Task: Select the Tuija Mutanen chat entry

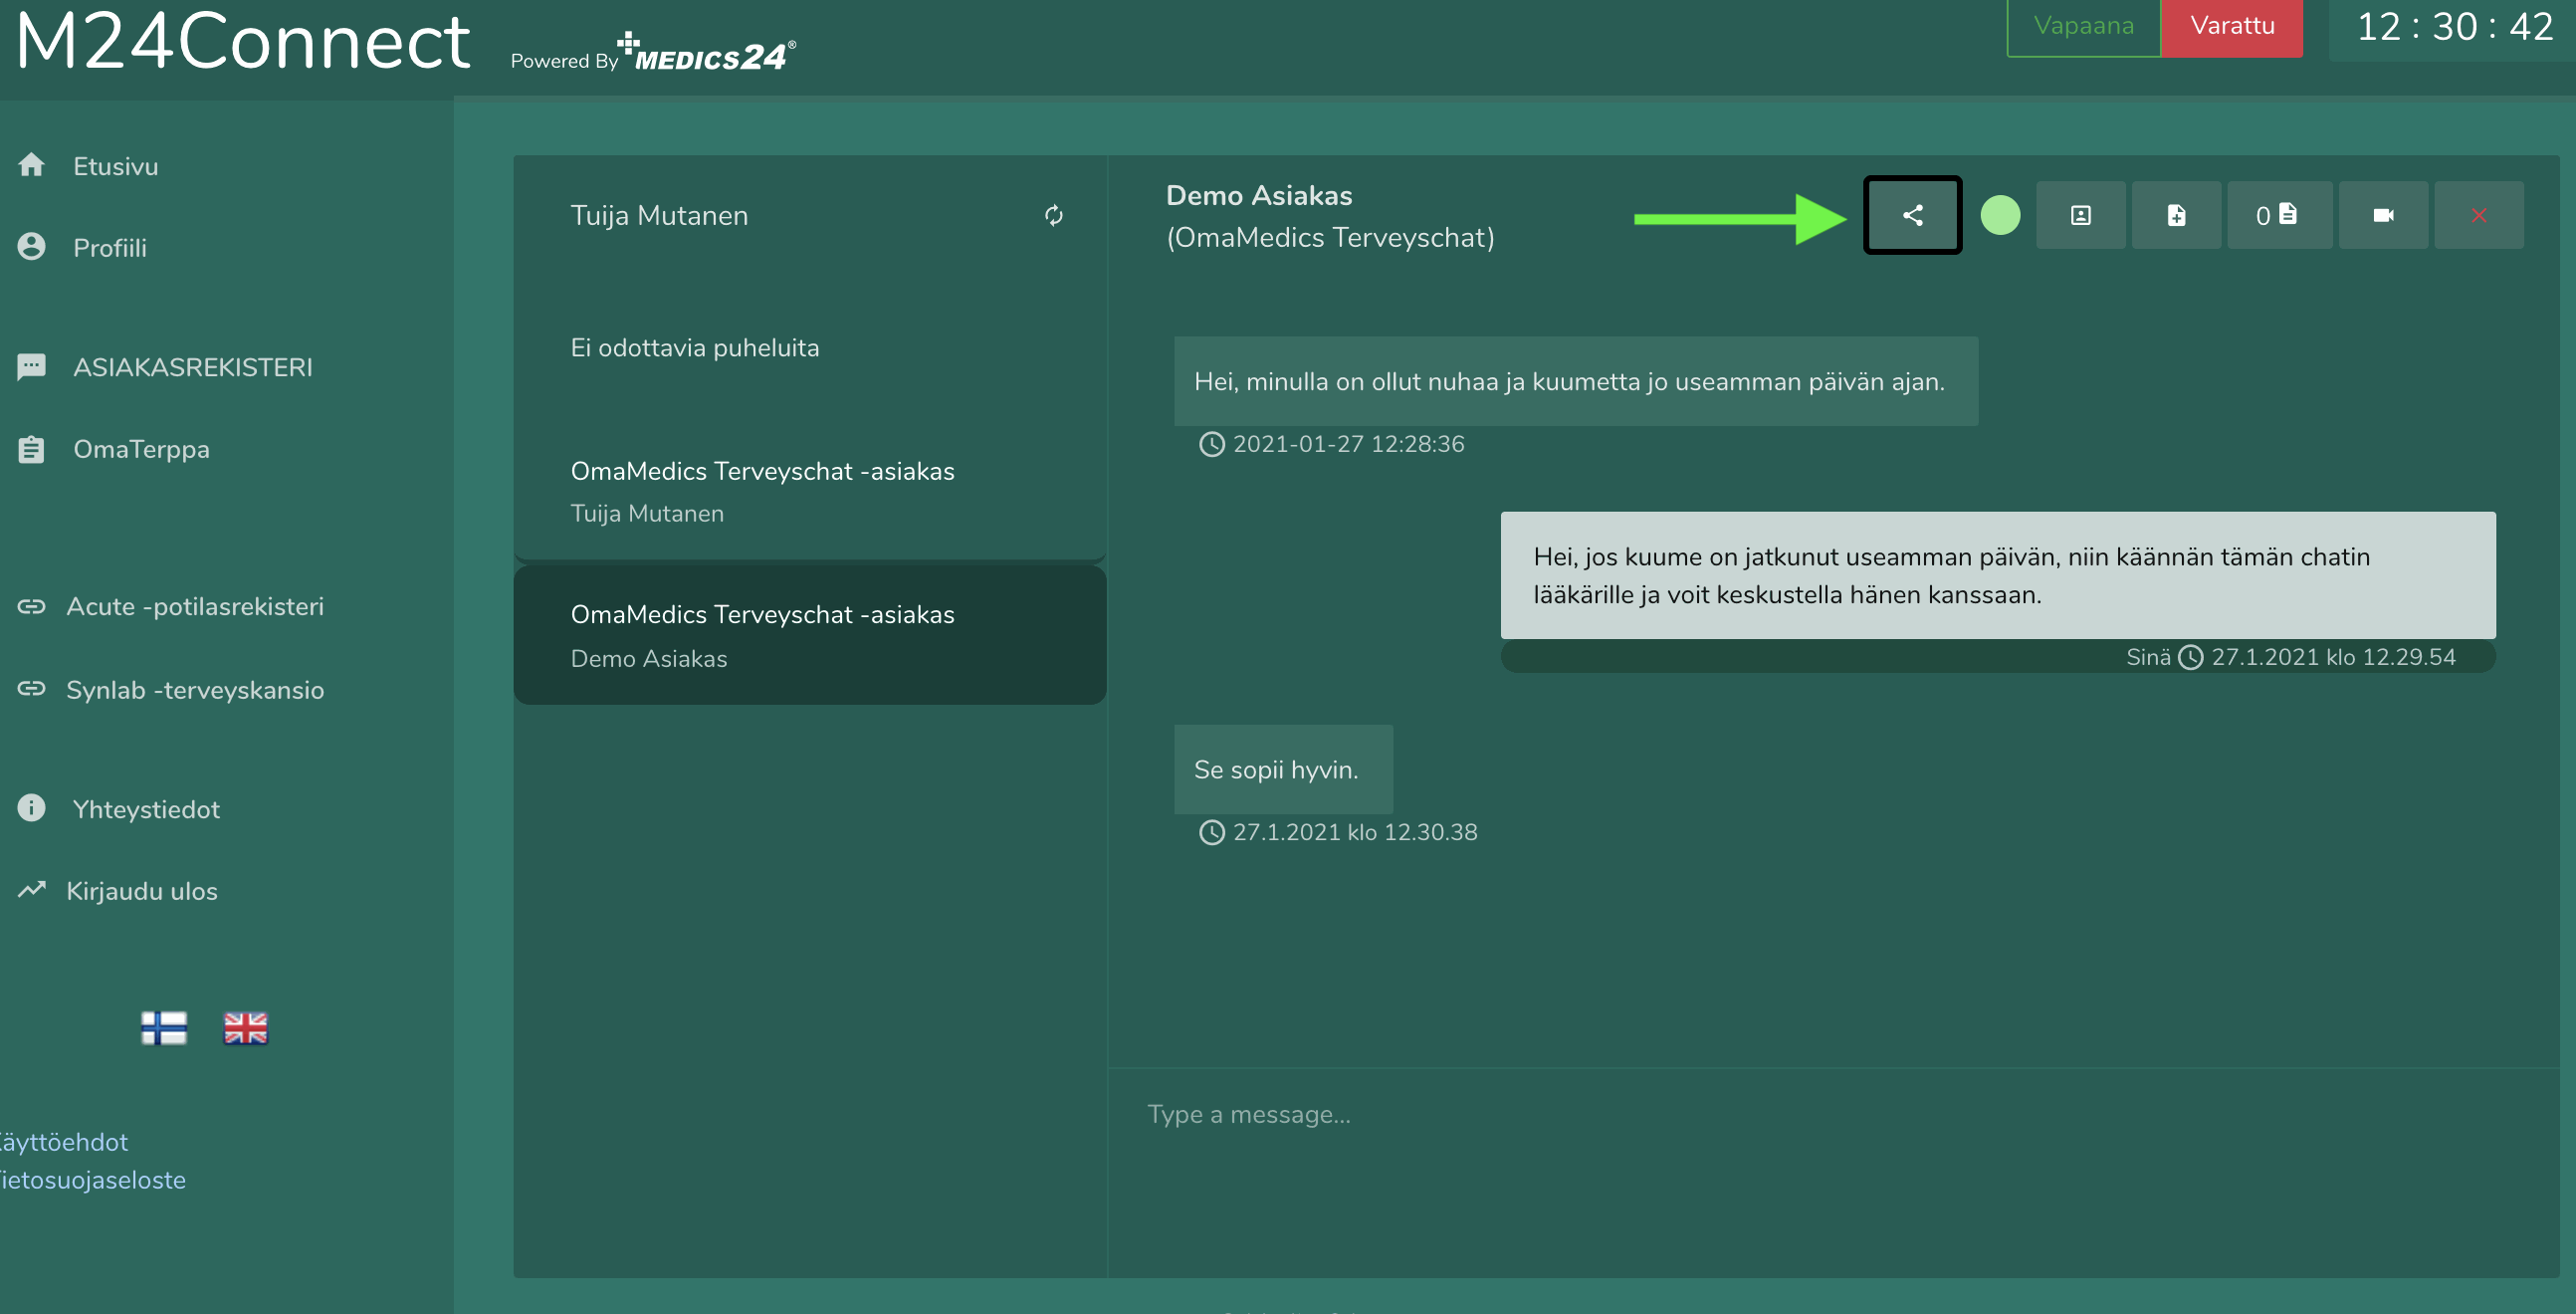Action: (809, 491)
